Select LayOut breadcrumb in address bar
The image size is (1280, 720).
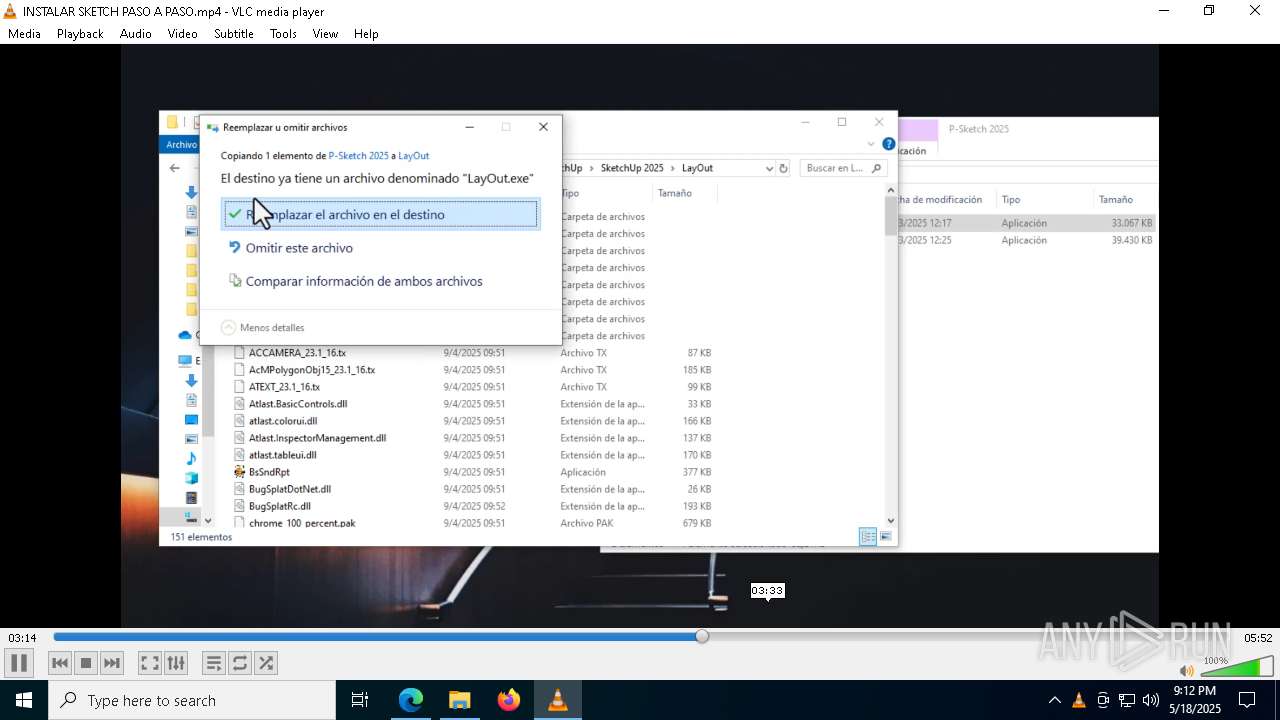pos(698,168)
